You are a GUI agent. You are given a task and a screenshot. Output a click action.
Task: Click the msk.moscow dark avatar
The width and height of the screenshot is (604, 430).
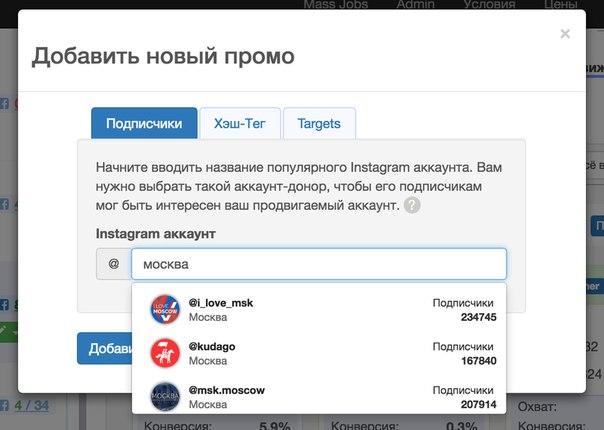click(x=165, y=396)
